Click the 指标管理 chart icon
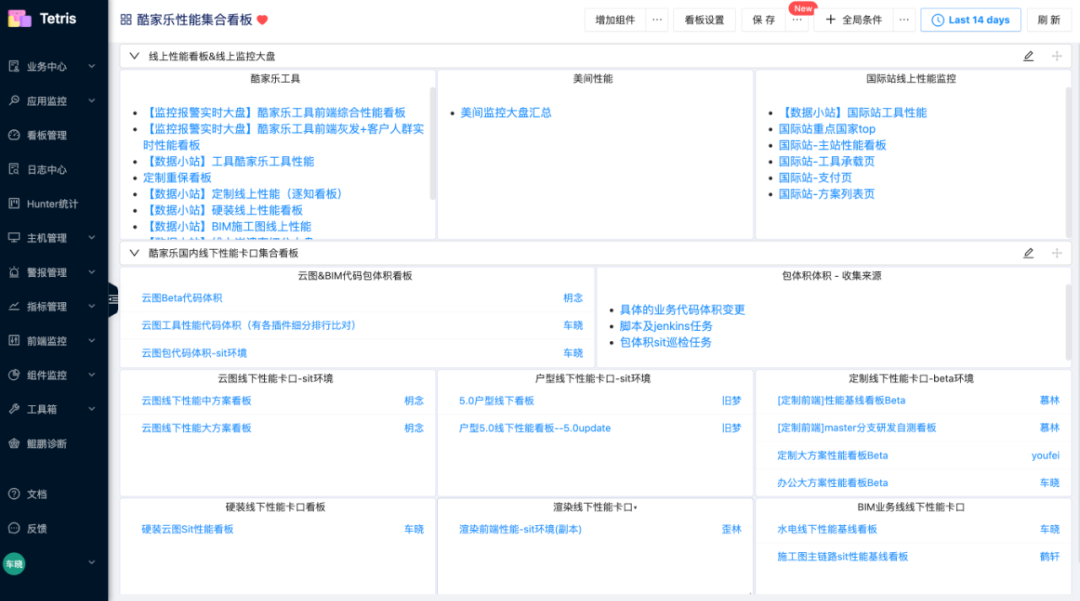 click(14, 306)
